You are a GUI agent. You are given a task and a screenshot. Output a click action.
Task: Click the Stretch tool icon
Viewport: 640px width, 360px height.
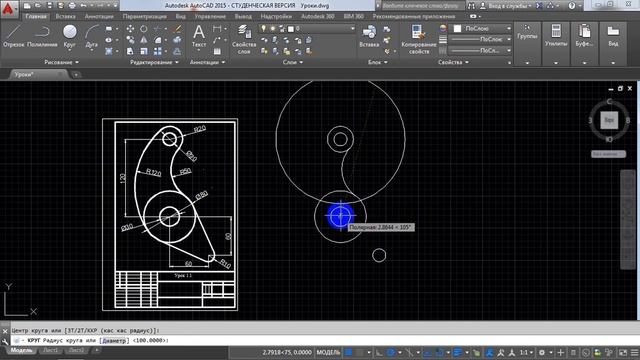pos(130,51)
